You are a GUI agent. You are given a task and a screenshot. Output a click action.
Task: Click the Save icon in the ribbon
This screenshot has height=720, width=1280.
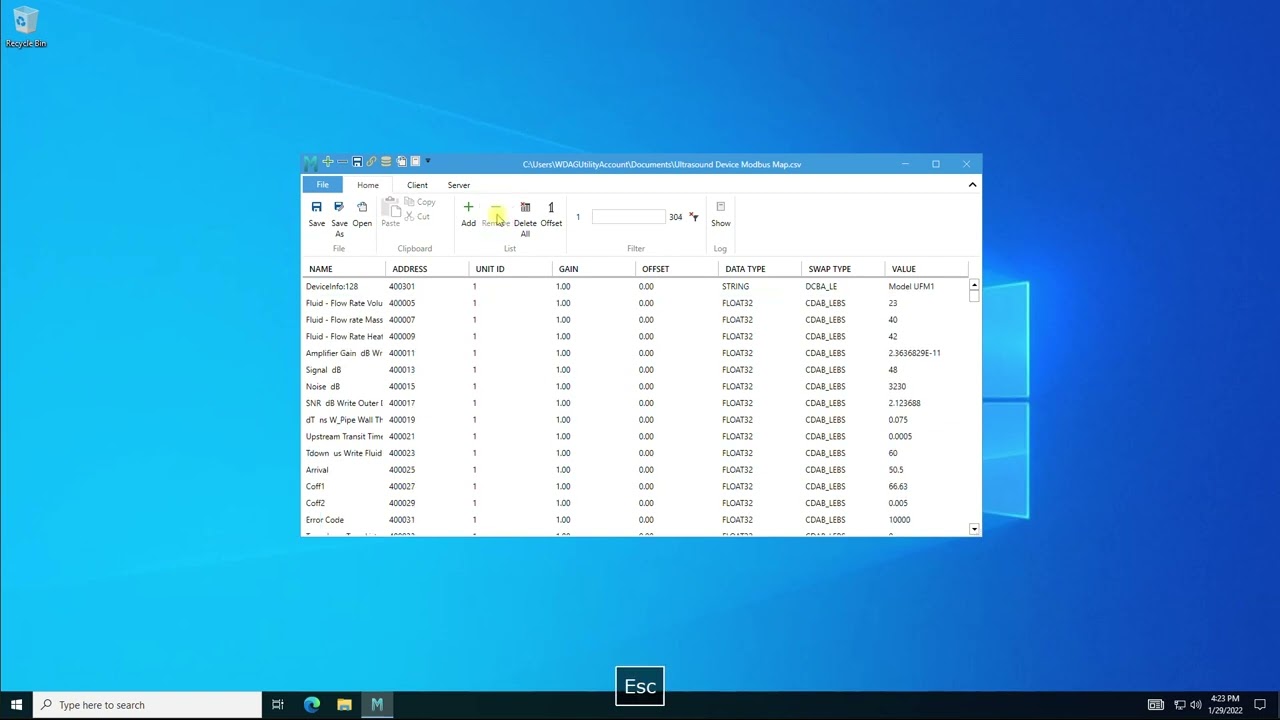(x=316, y=207)
